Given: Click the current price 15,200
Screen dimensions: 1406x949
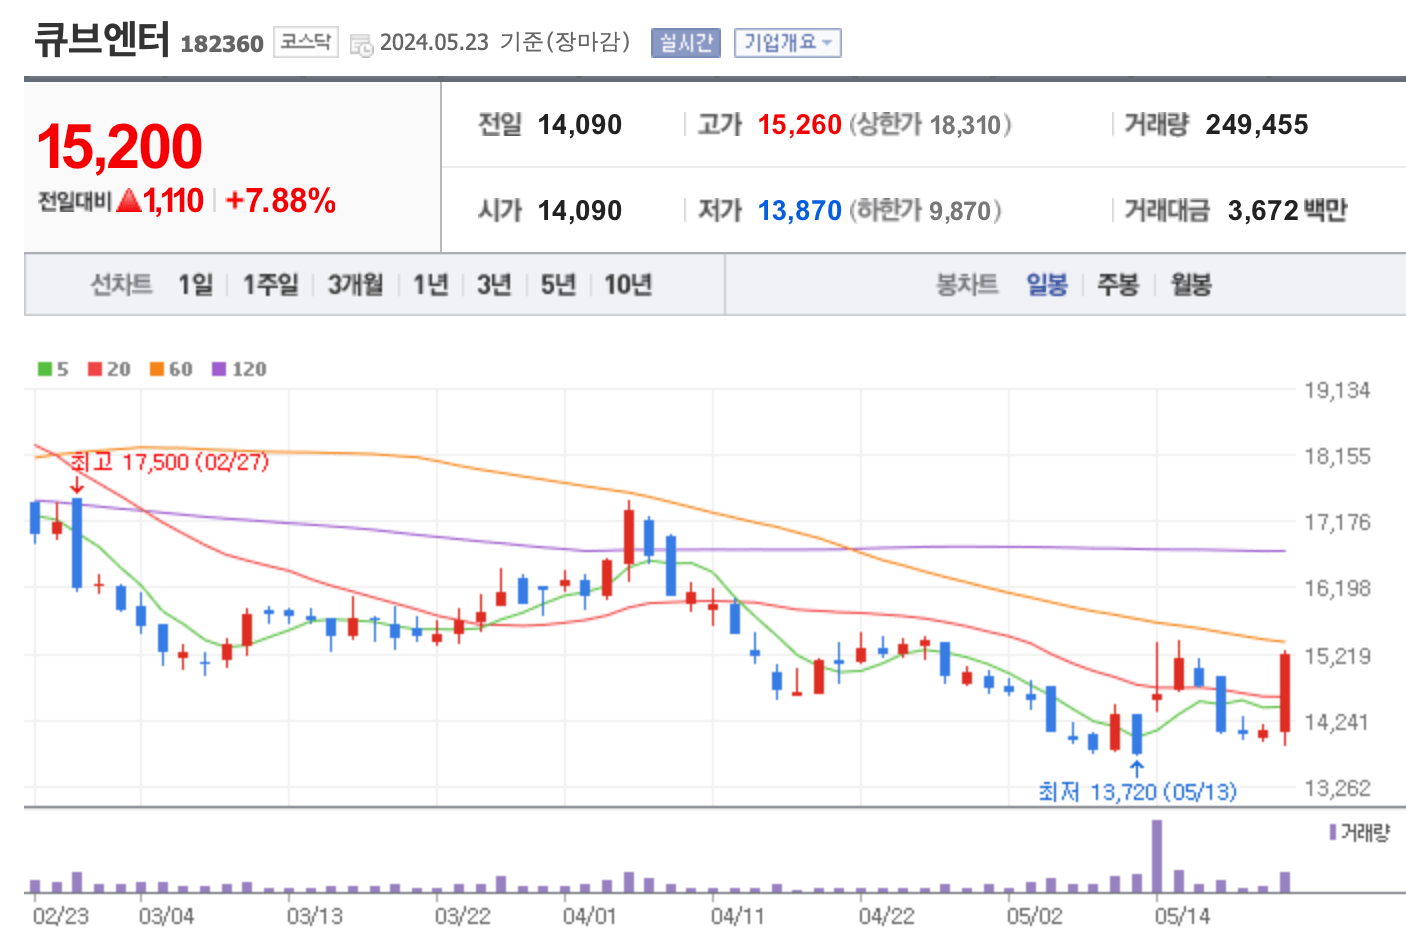Looking at the screenshot, I should [x=120, y=146].
